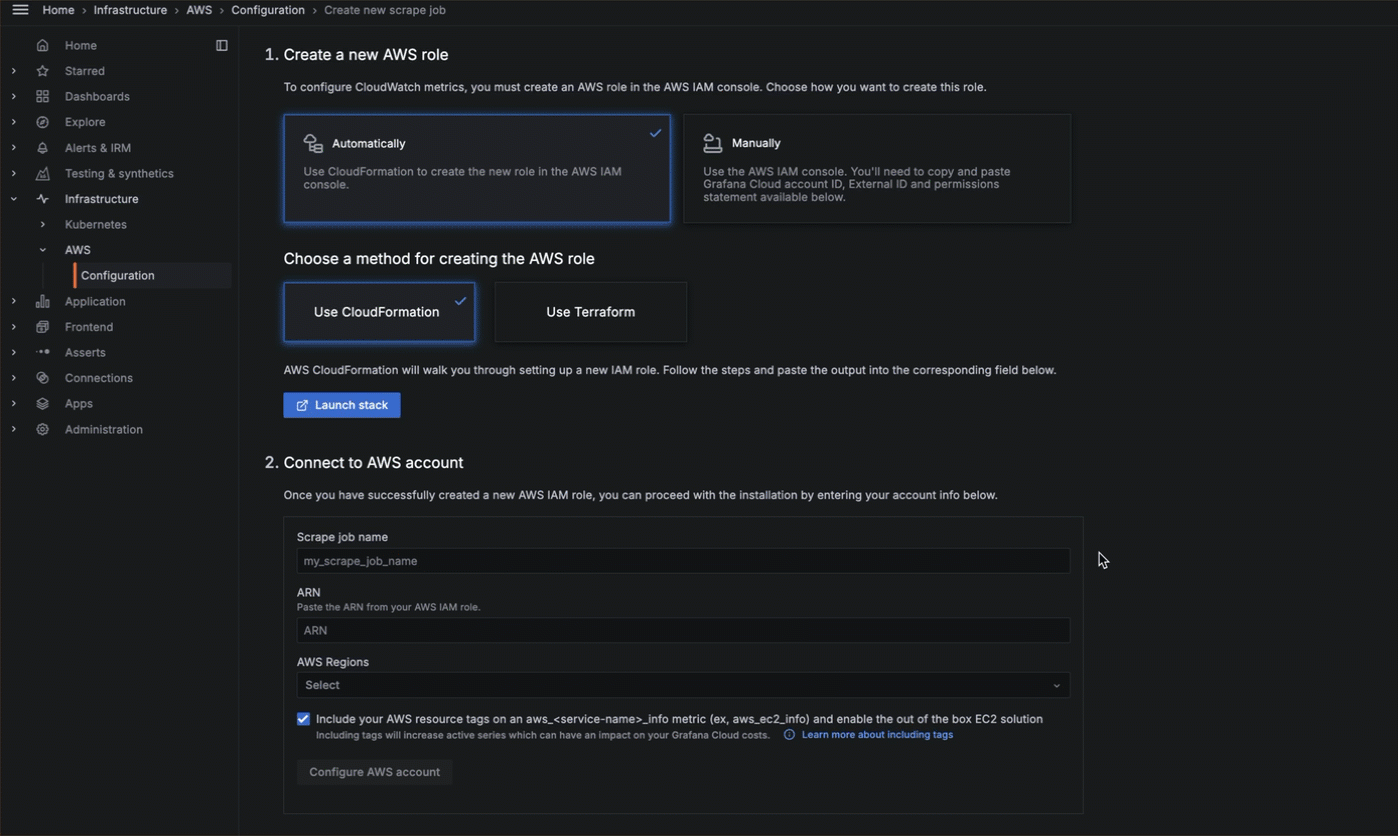The height and width of the screenshot is (836, 1398).
Task: Collapse the sidebar using the panel icon
Action: (221, 45)
